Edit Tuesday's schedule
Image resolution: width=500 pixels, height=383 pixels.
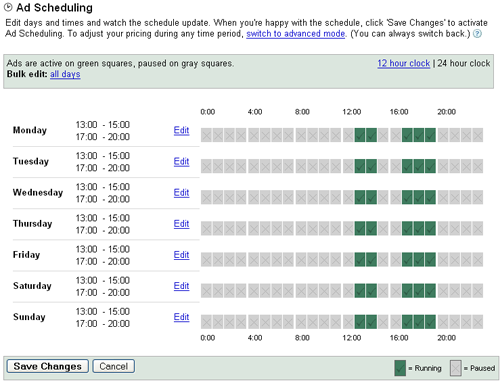tap(181, 162)
